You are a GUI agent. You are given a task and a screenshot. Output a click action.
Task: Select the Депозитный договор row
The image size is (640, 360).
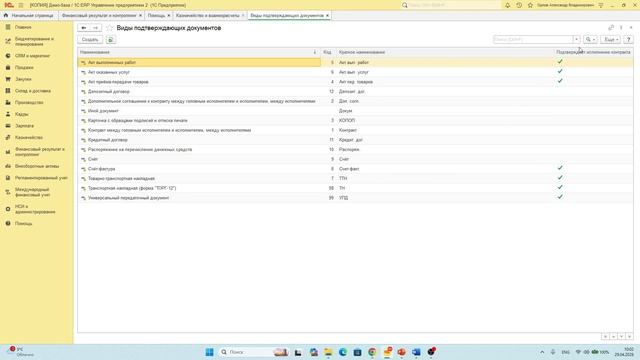point(355,91)
